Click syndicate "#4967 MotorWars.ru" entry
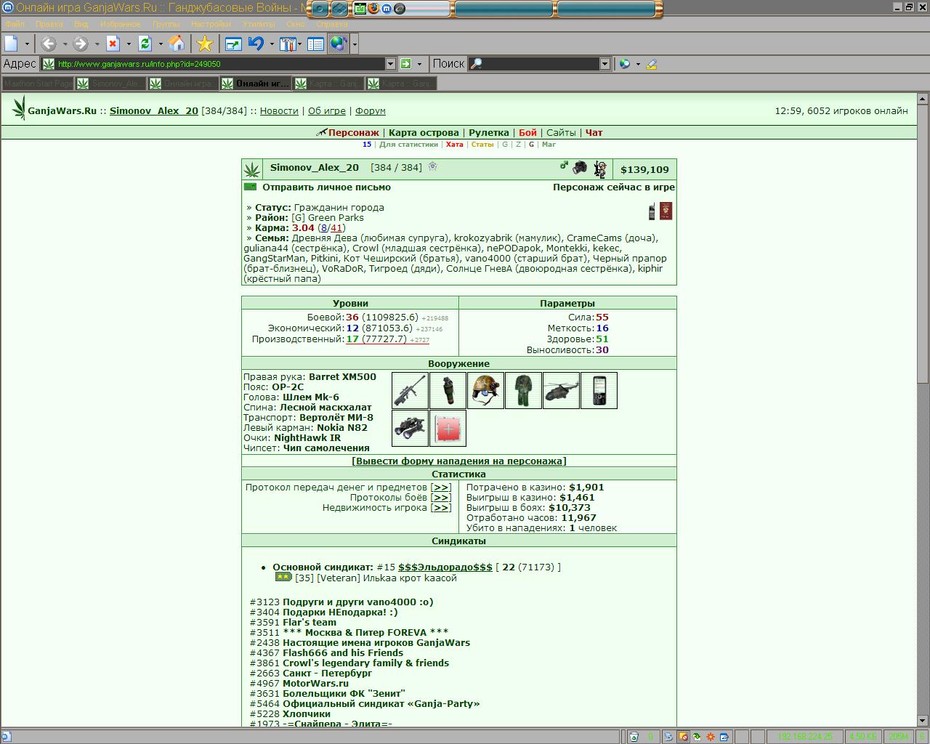 point(299,683)
